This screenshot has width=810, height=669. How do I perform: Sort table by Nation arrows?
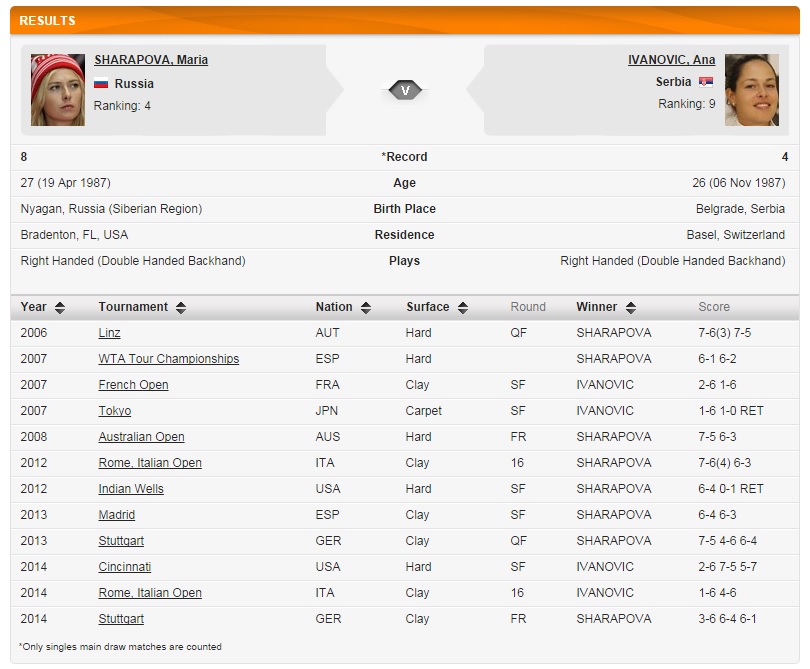pos(366,308)
